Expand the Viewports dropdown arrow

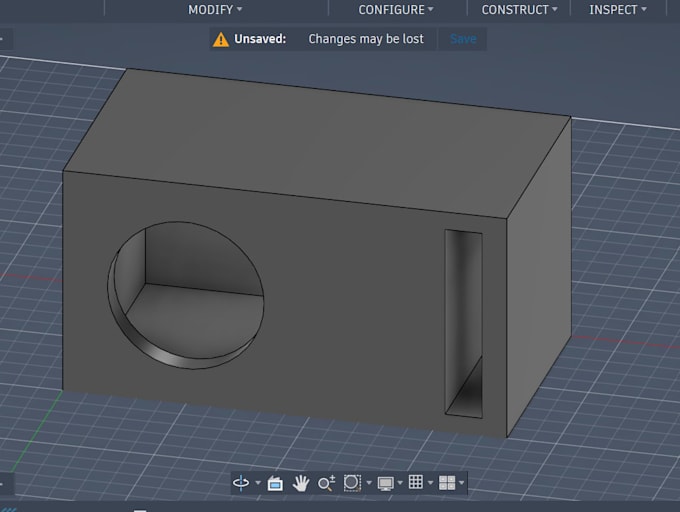point(461,483)
